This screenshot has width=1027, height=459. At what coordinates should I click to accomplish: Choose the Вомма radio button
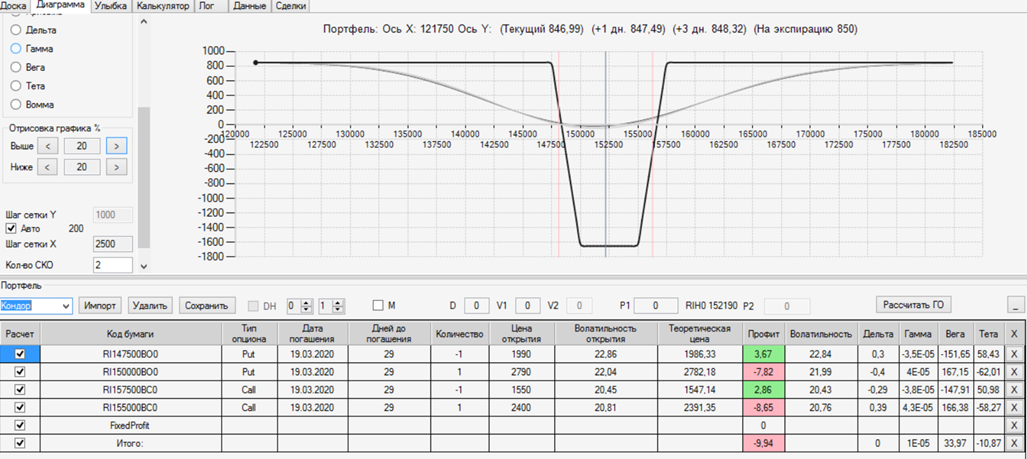click(x=16, y=104)
